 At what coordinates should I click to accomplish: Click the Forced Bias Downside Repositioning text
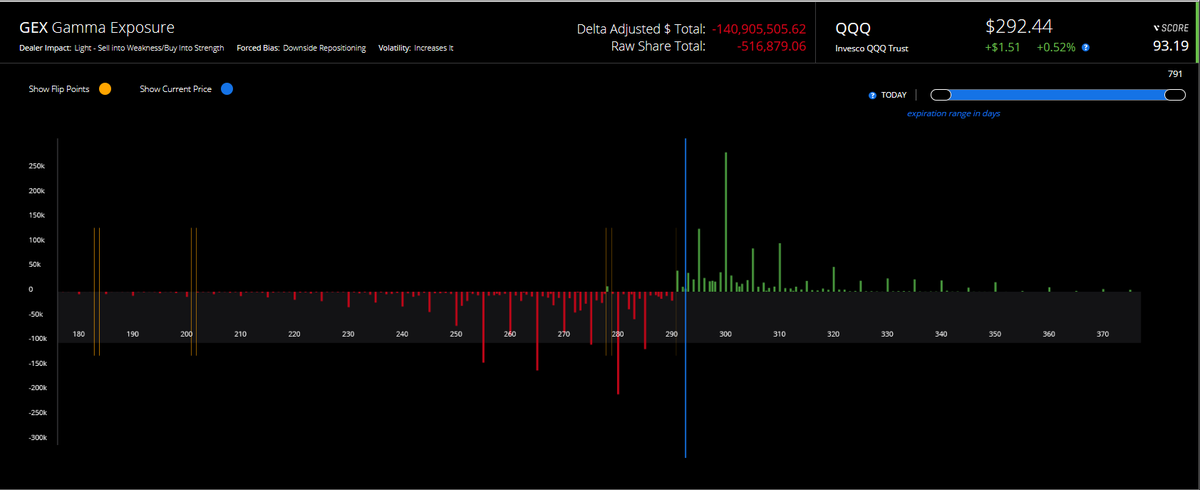[301, 48]
